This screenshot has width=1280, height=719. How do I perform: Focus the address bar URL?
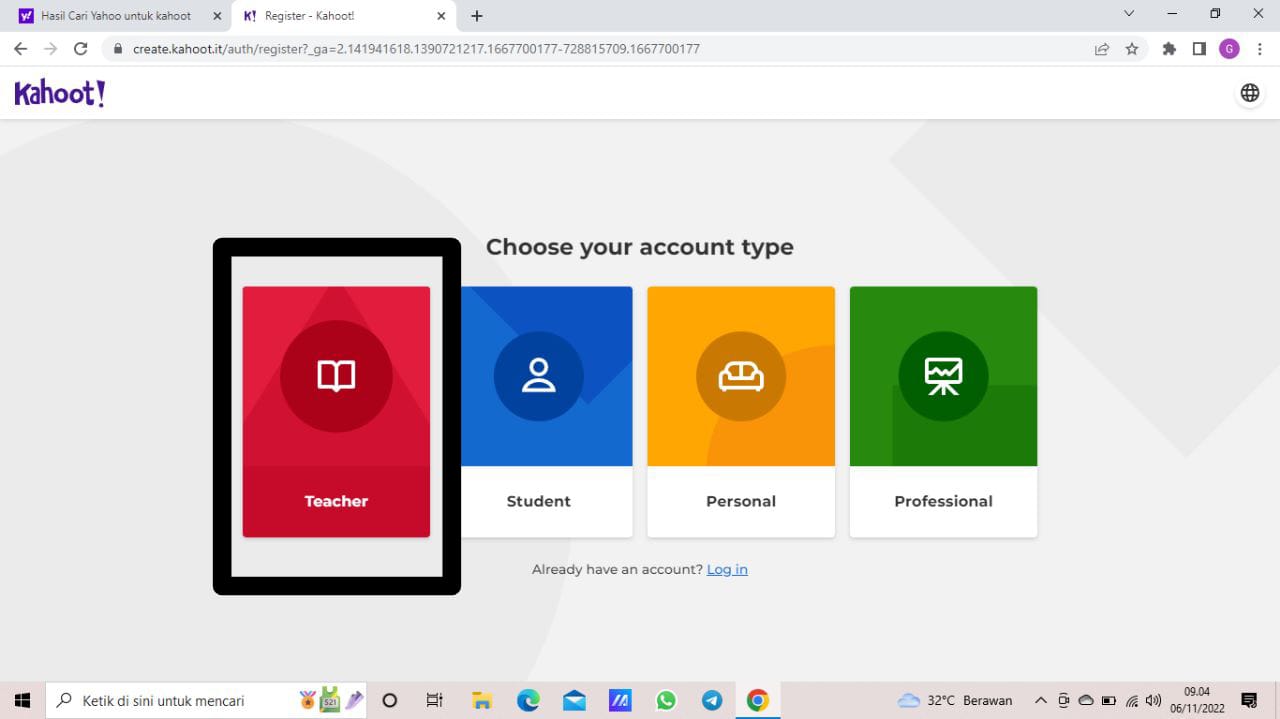pos(416,48)
